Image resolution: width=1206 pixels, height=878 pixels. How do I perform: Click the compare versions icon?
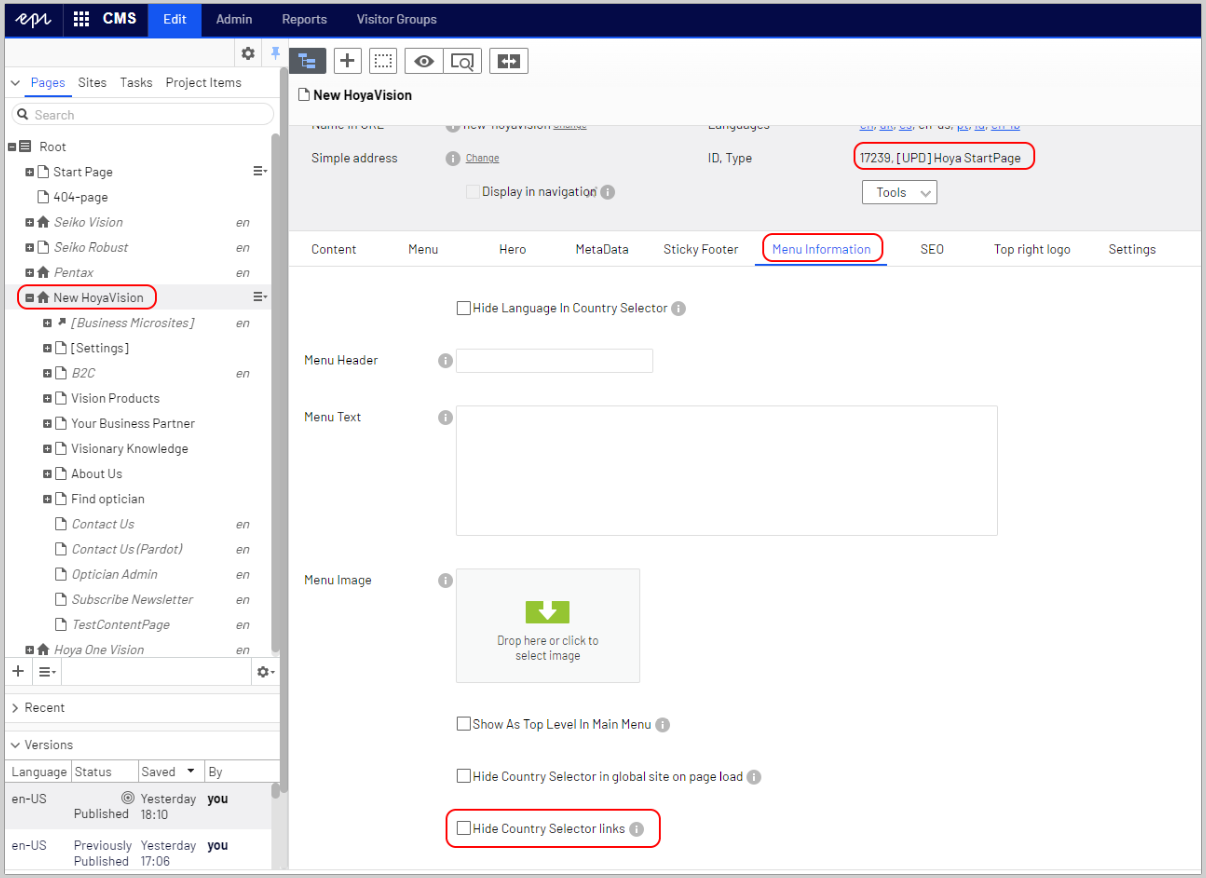509,61
